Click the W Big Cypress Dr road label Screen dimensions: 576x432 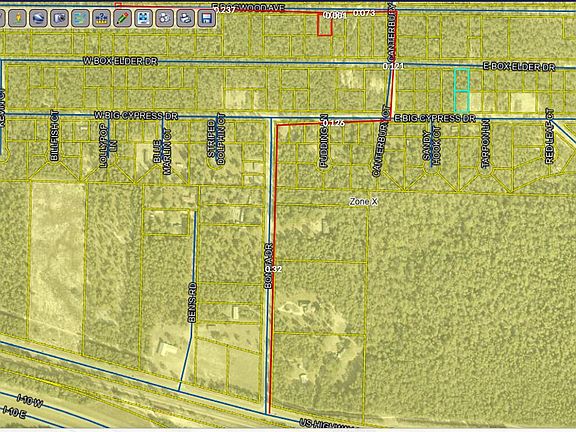(x=136, y=116)
